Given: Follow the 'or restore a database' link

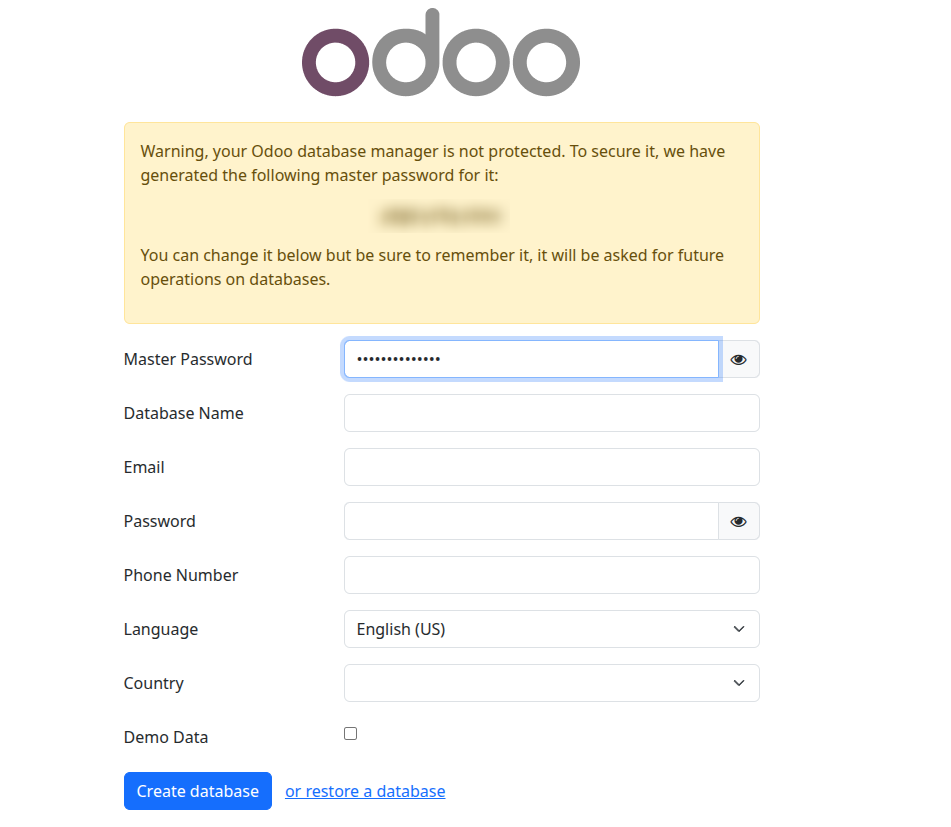Looking at the screenshot, I should (x=365, y=791).
